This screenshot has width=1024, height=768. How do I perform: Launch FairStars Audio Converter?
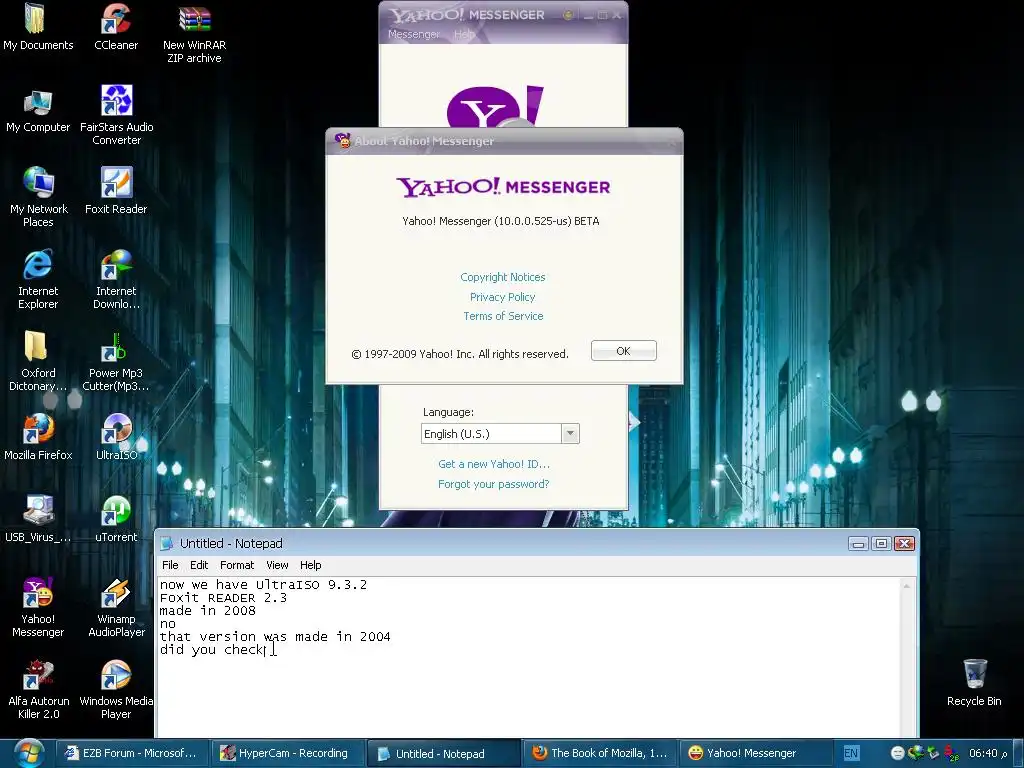(x=116, y=116)
